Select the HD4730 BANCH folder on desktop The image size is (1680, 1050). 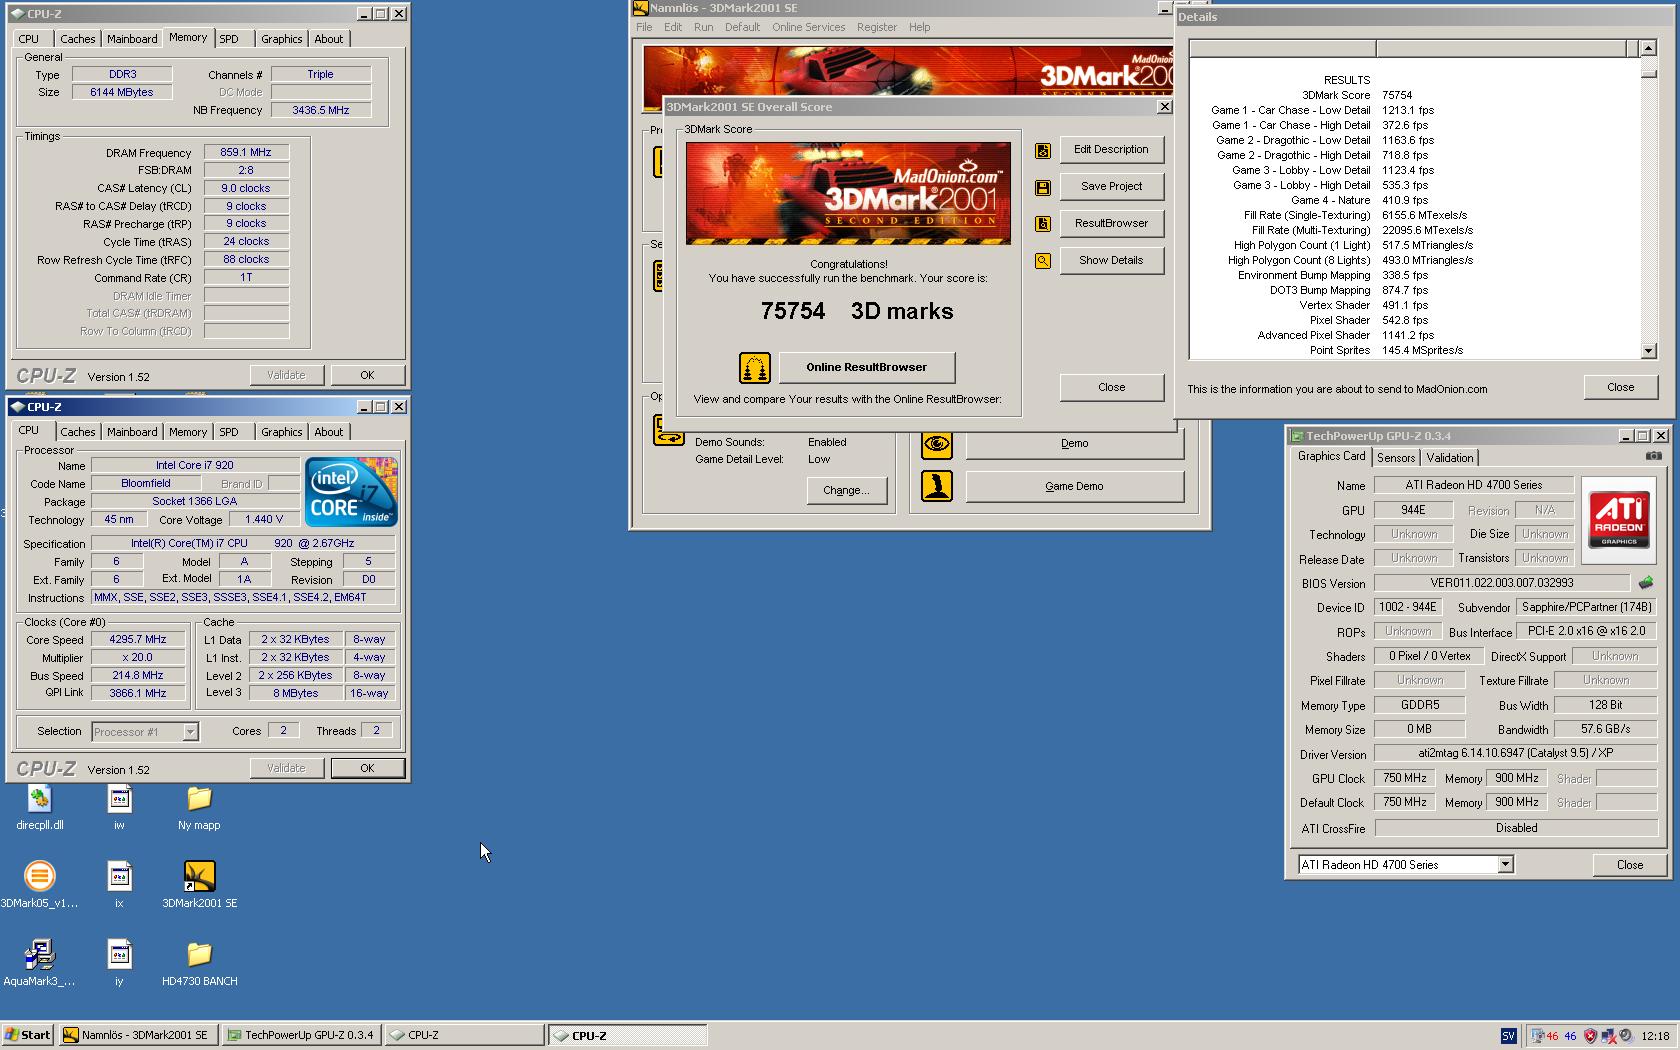[199, 964]
